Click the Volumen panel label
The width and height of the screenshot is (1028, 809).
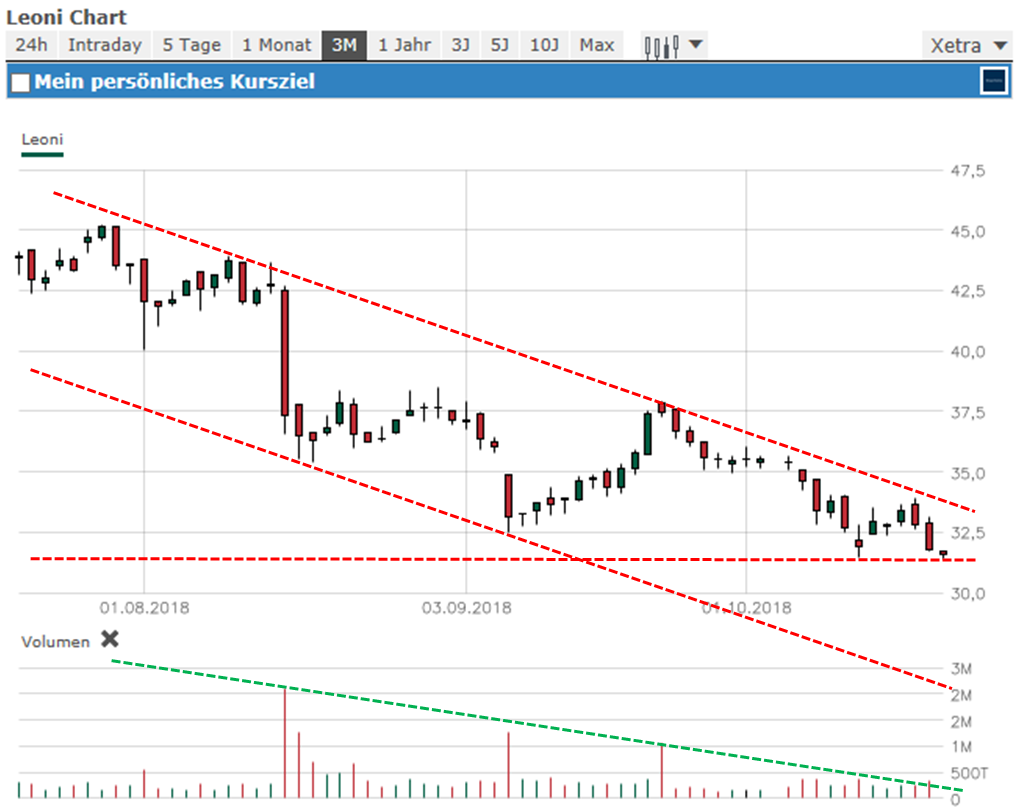point(55,642)
